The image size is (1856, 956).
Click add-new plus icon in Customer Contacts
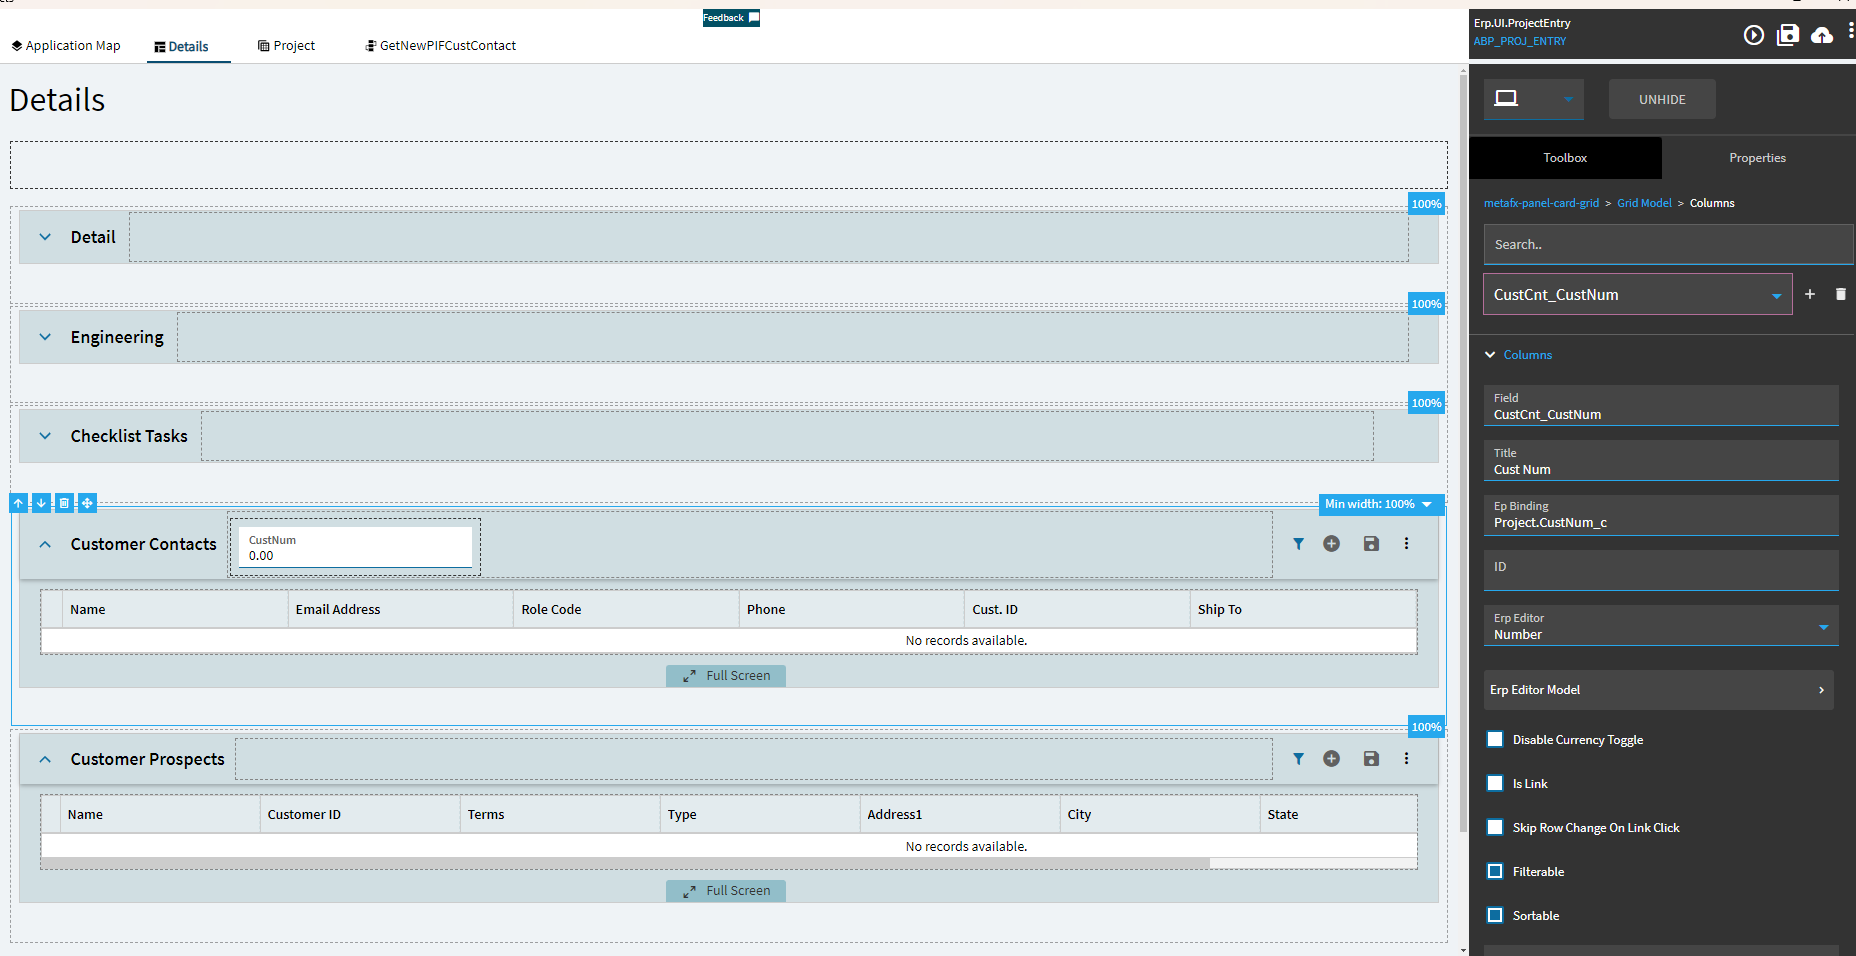click(x=1331, y=544)
